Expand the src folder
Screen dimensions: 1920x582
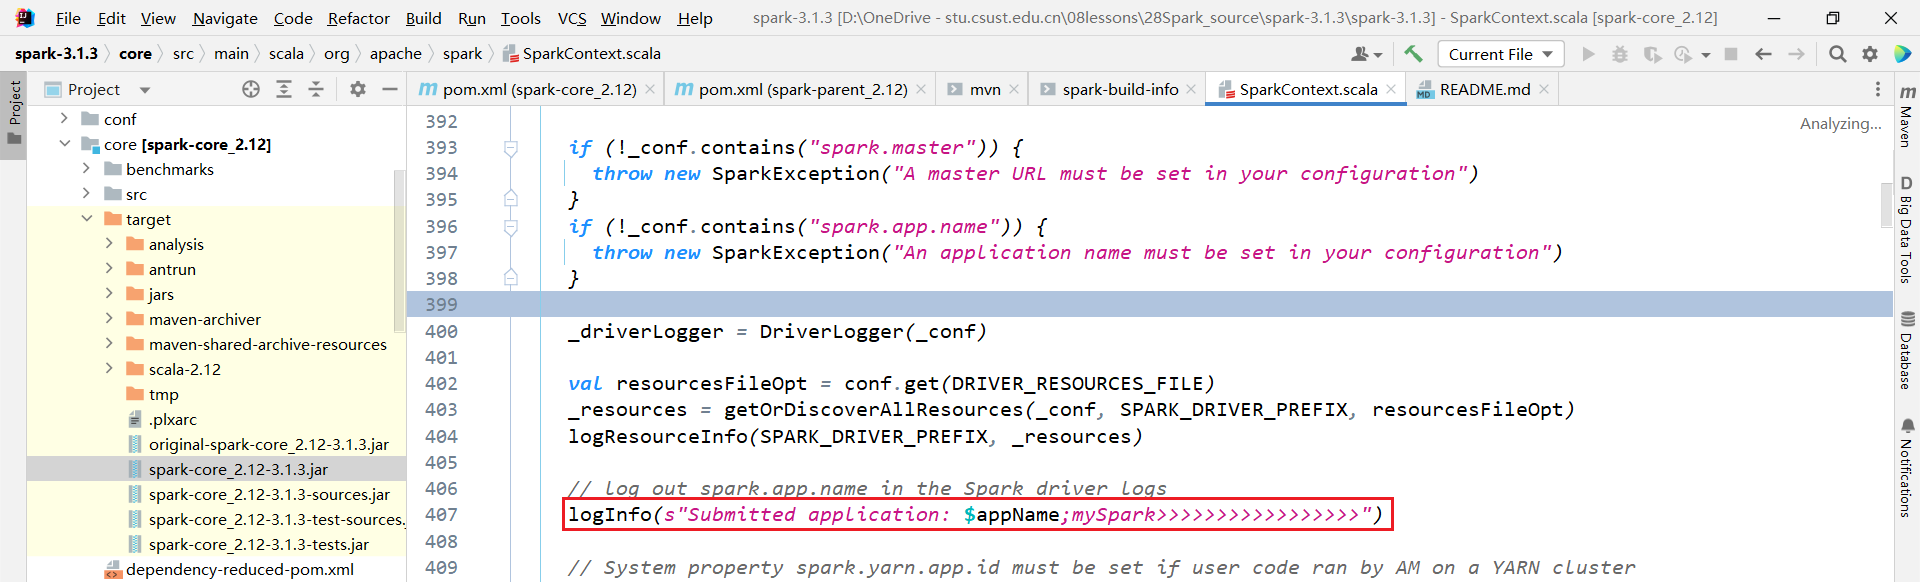coord(86,194)
